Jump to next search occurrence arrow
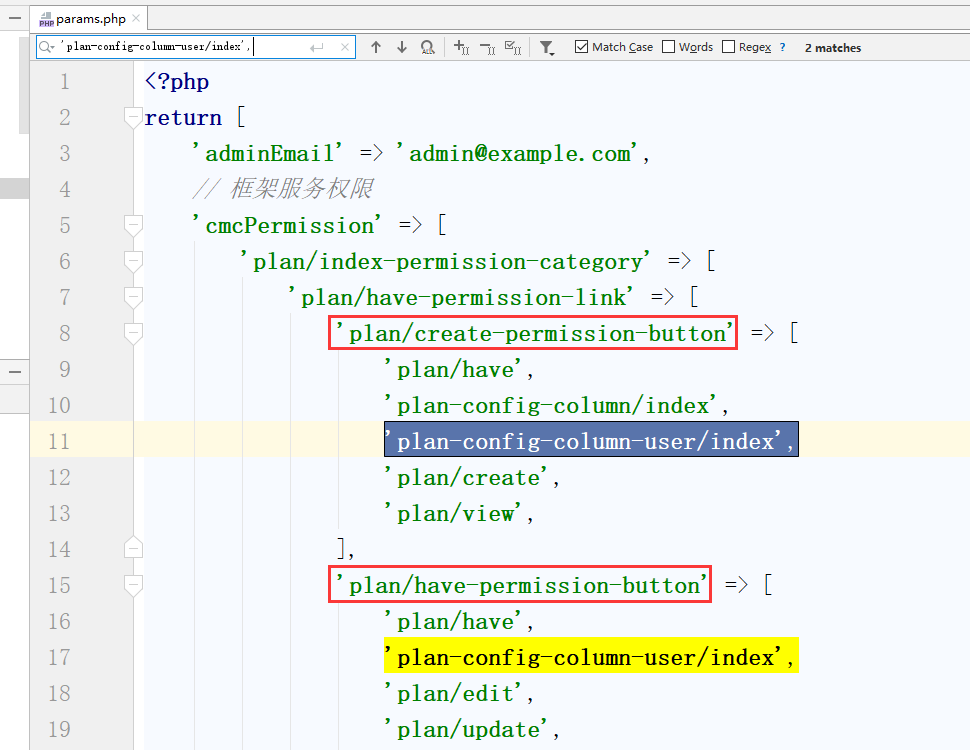The image size is (970, 750). pyautogui.click(x=402, y=47)
